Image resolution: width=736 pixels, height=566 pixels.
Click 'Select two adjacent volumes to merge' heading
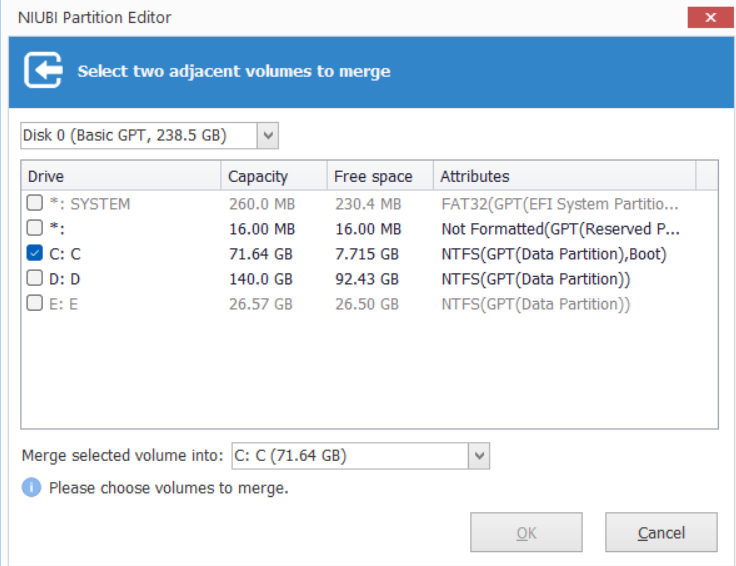pos(234,71)
